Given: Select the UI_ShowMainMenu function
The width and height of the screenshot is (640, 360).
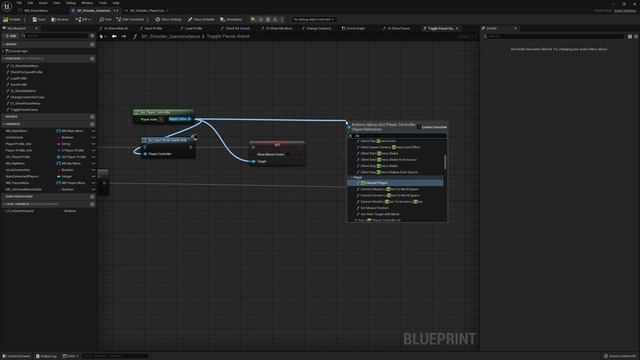Looking at the screenshot, I should [24, 66].
